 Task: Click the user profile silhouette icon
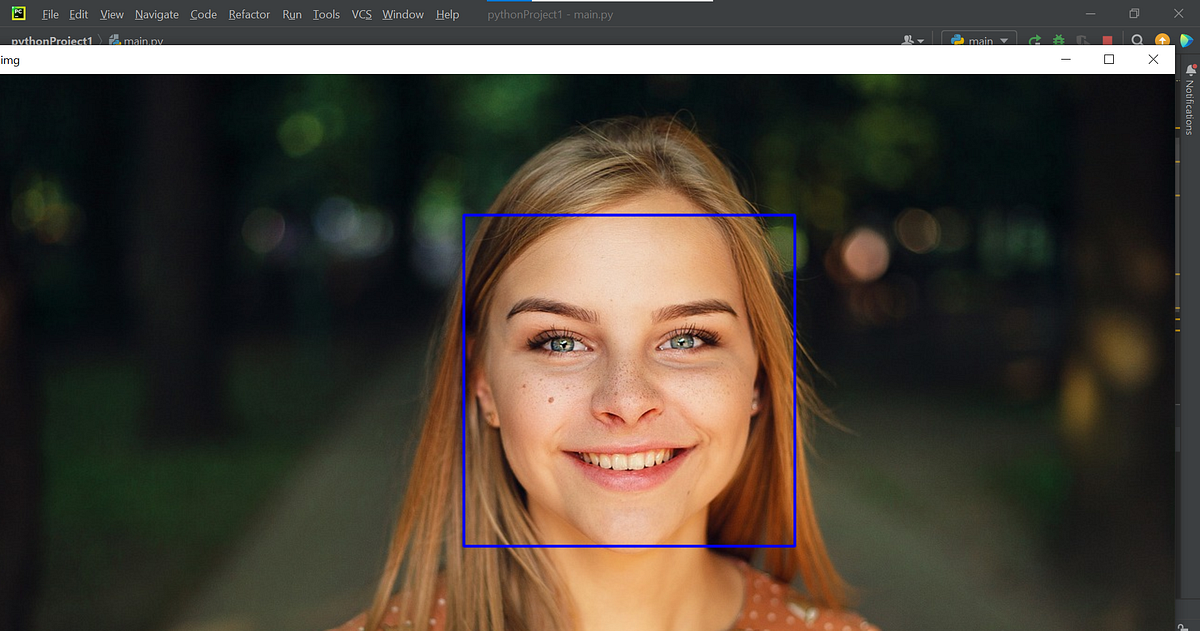(x=907, y=39)
